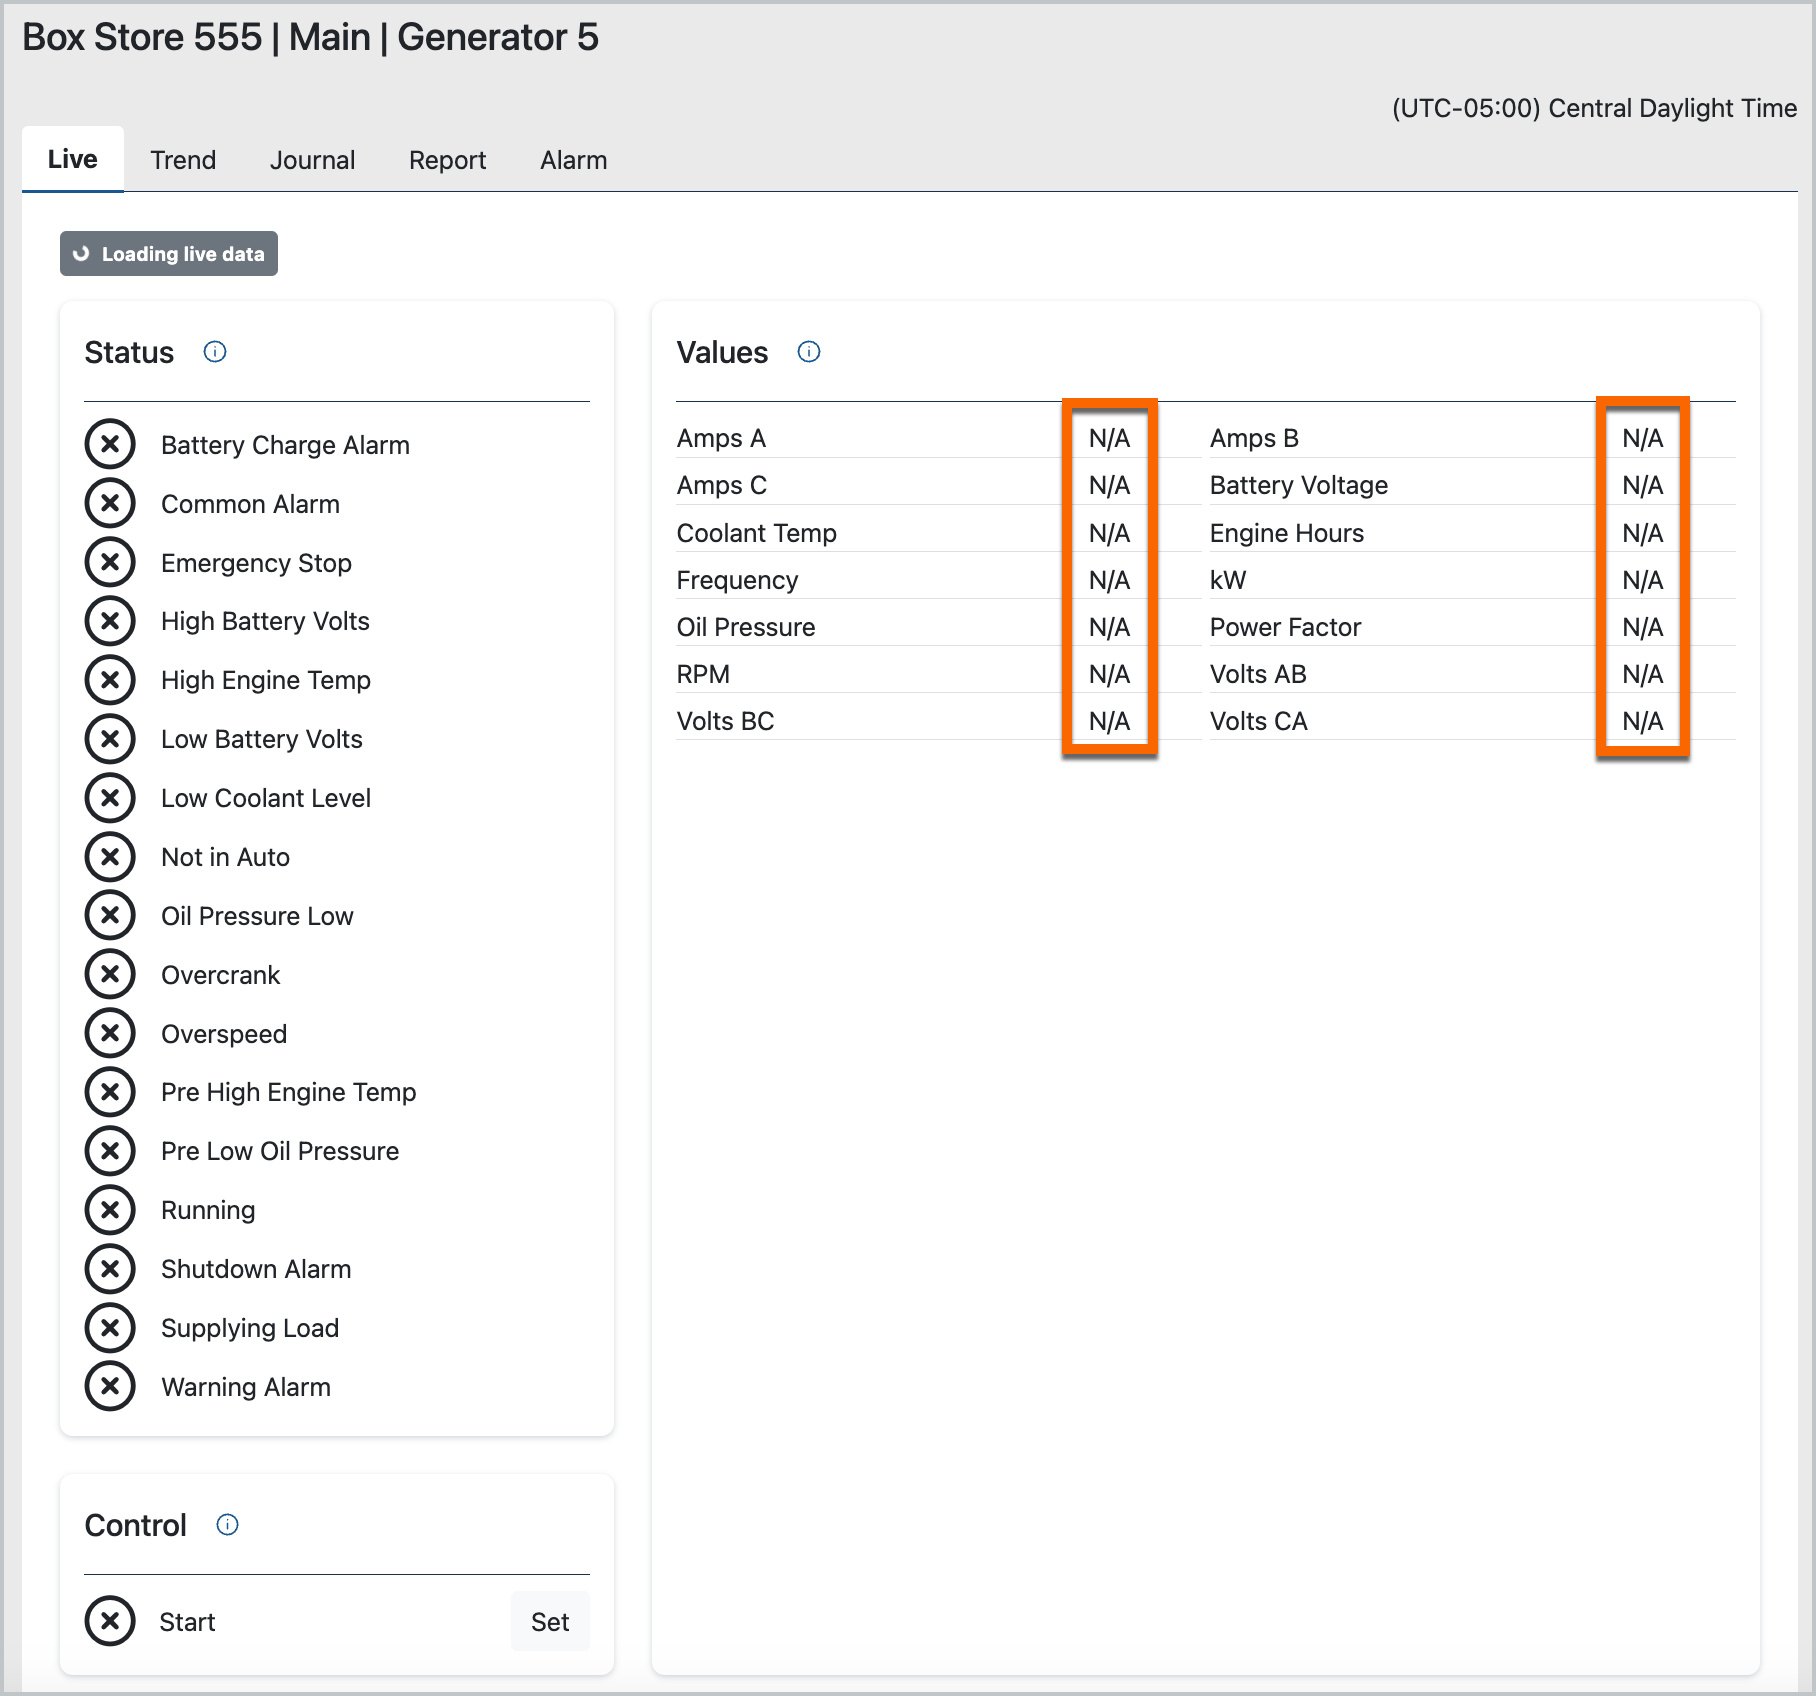Open the Journal tab

[312, 160]
